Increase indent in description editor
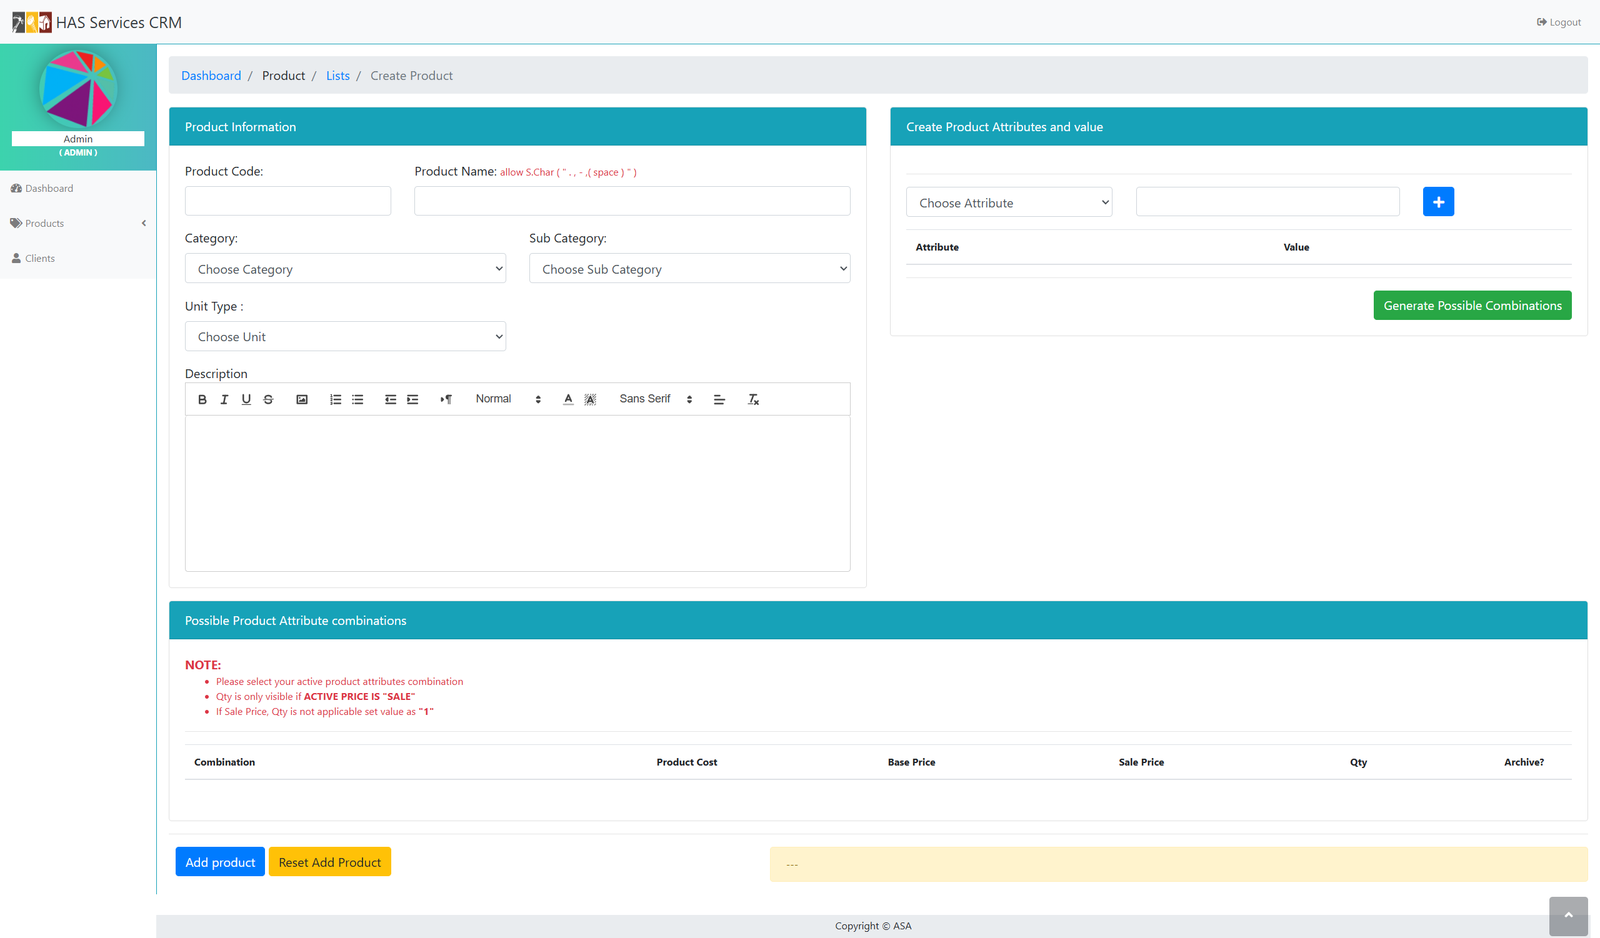The image size is (1600, 938). point(412,399)
